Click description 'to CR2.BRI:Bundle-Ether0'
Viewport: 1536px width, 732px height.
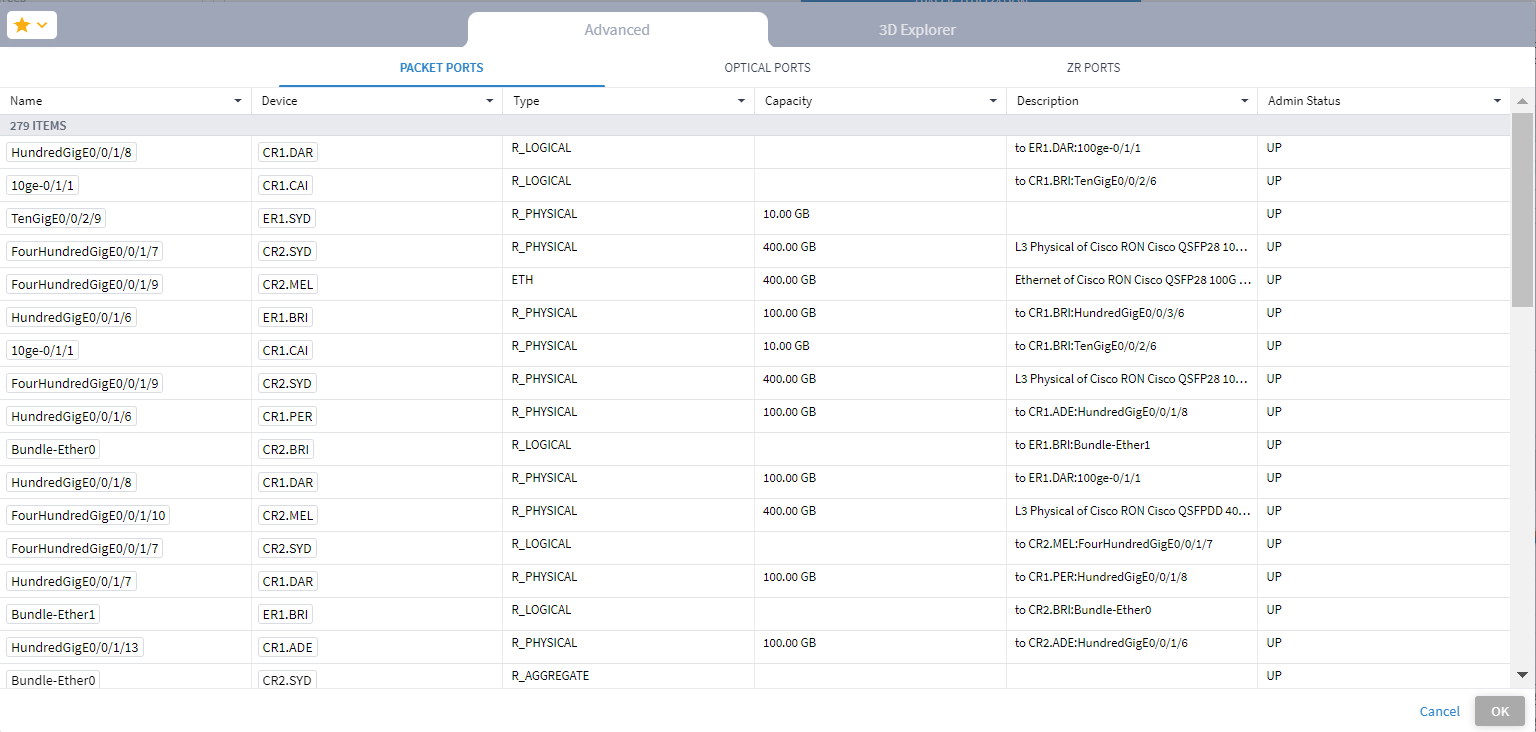1083,610
